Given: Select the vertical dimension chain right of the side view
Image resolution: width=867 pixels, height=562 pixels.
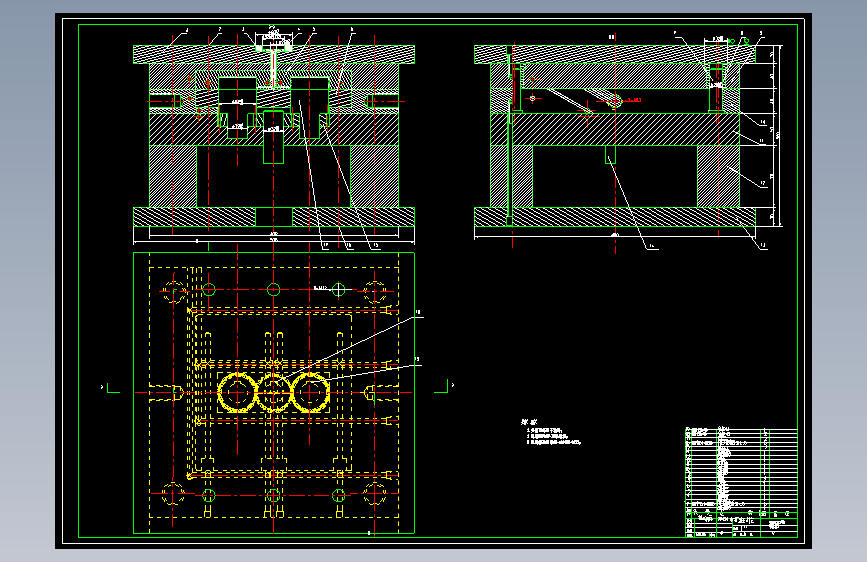Looking at the screenshot, I should coord(775,136).
